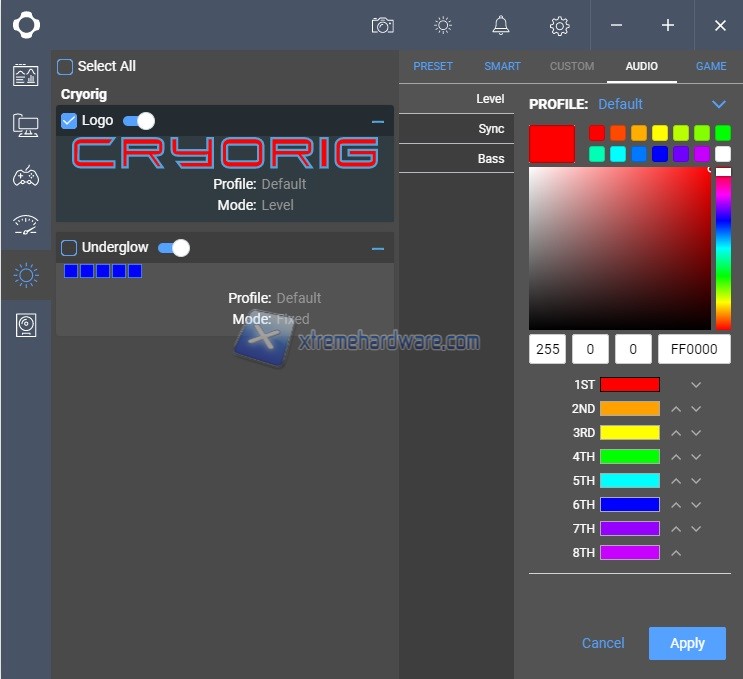Select the speedometer gauge sidebar icon
This screenshot has height=679, width=743.
point(25,225)
